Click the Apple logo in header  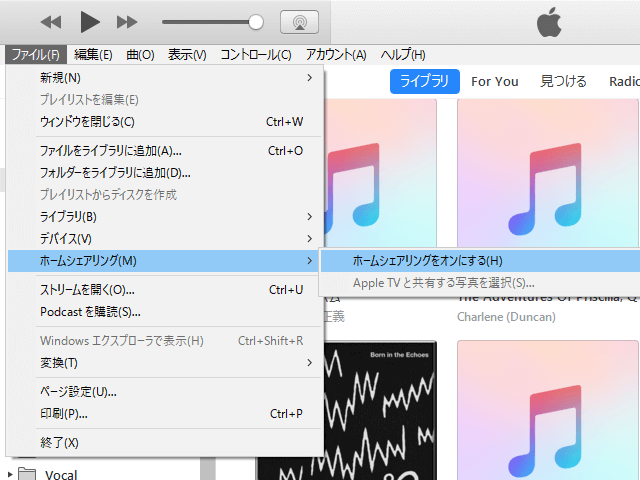pos(549,22)
